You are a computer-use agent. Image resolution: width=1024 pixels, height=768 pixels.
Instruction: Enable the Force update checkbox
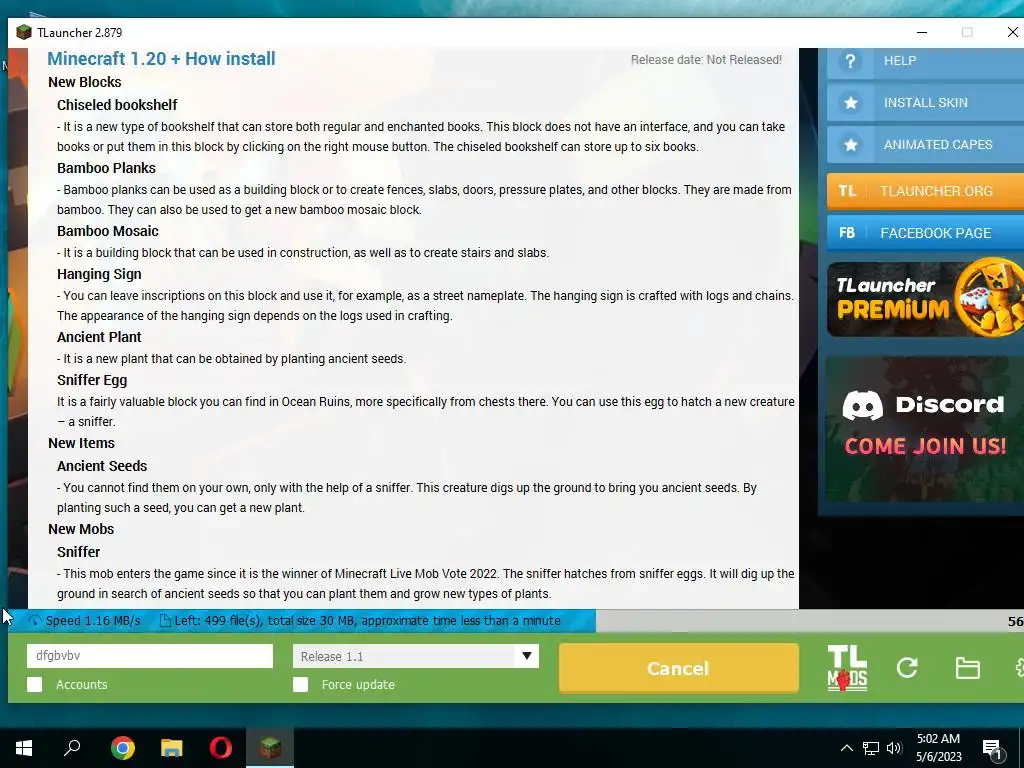(300, 684)
